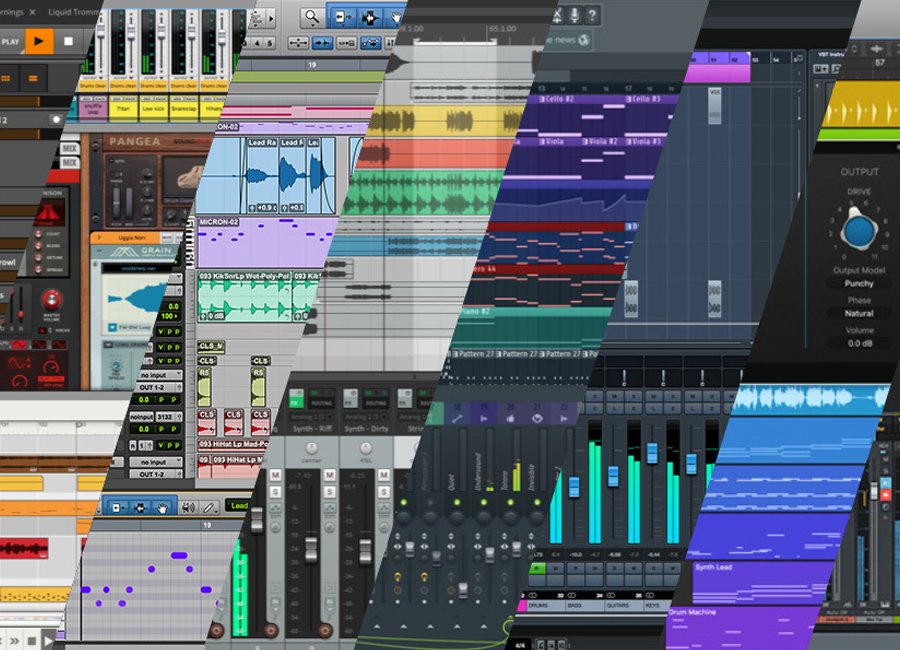900x650 pixels.
Task: Select the pencil tool in the lower piano-roll toolbar
Action: [x=209, y=508]
